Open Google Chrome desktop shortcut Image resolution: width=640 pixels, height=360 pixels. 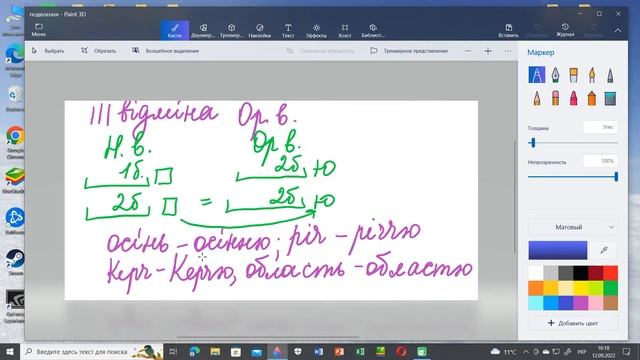(15, 142)
